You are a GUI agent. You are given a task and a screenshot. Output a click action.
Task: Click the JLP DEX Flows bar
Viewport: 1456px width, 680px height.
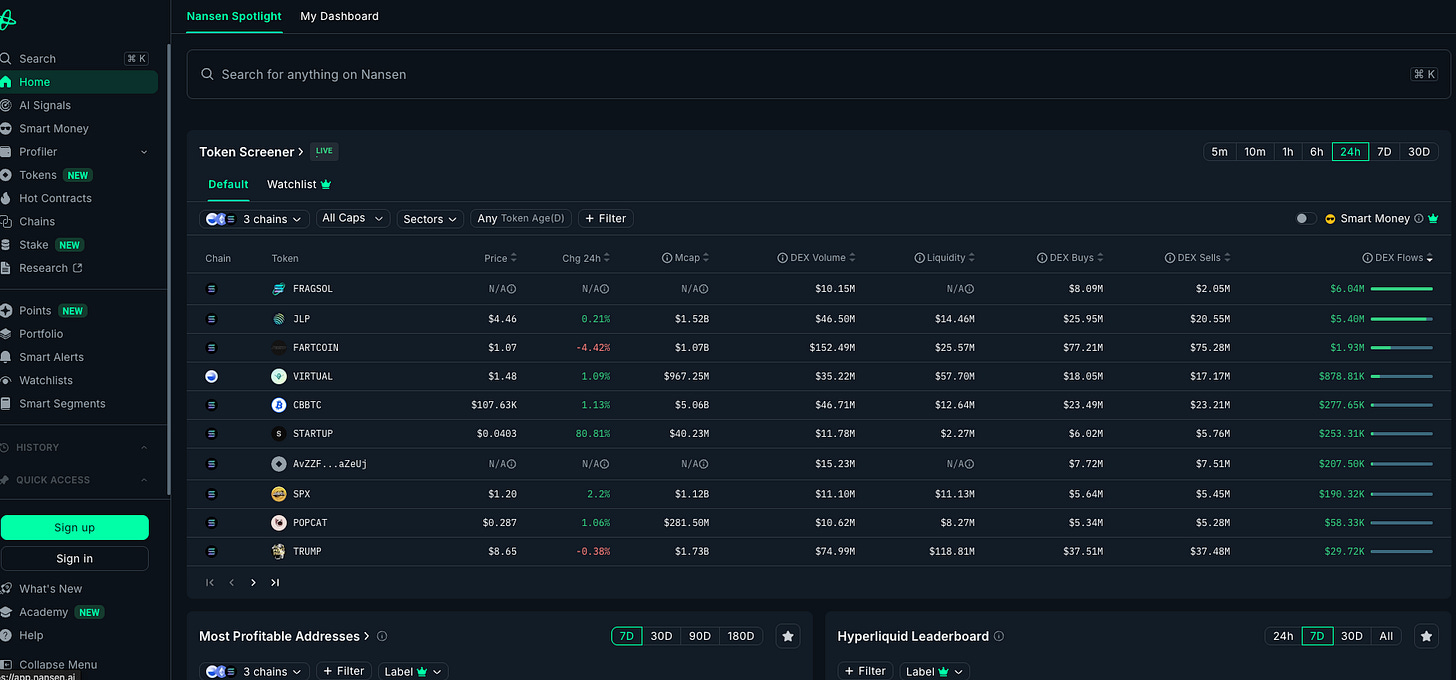pyautogui.click(x=1401, y=318)
